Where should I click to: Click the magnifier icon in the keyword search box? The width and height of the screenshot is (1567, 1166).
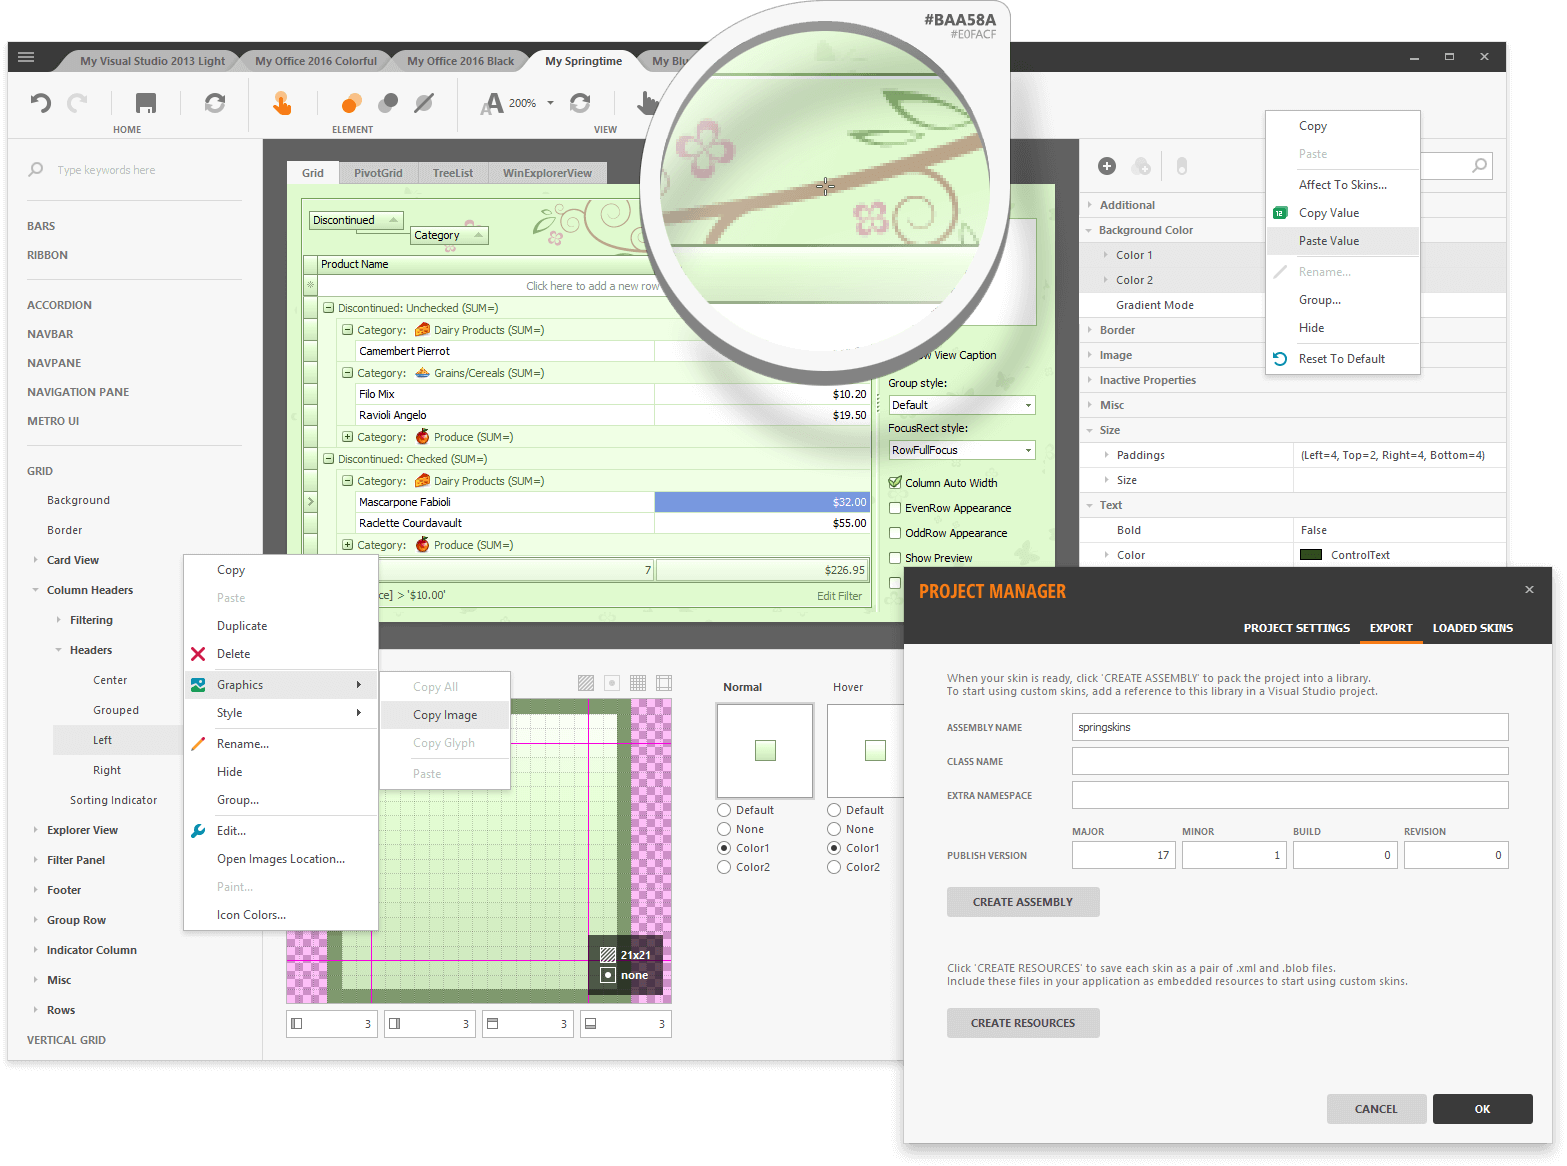click(x=36, y=170)
